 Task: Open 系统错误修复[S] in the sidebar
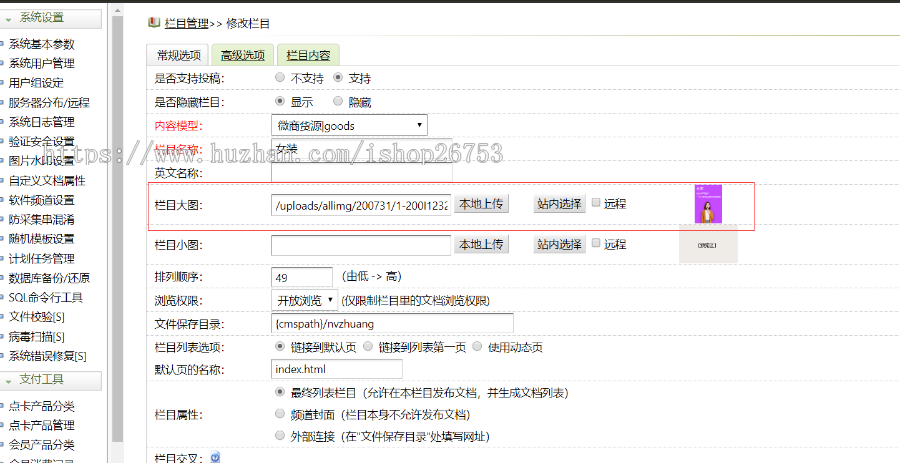point(47,356)
